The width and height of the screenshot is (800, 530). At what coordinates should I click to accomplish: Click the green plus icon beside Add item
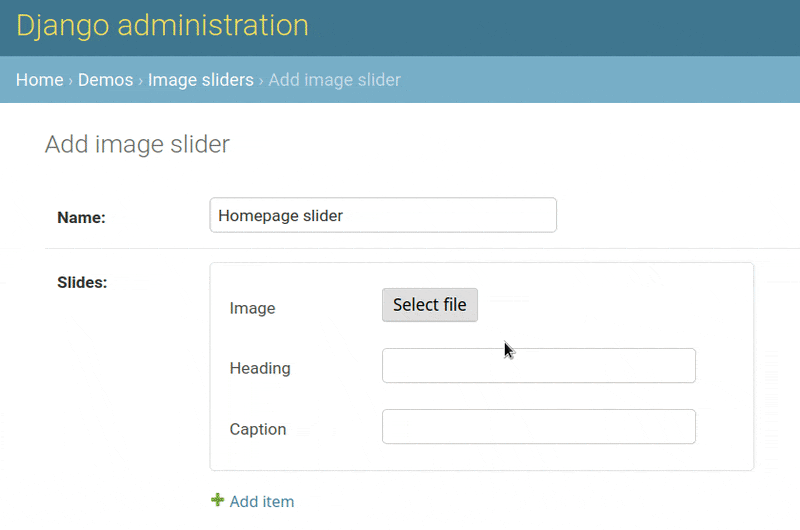click(x=217, y=500)
